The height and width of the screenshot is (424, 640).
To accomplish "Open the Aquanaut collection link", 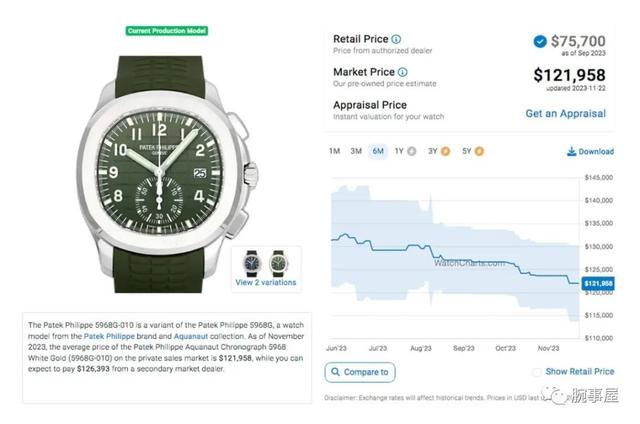I will 207,337.
